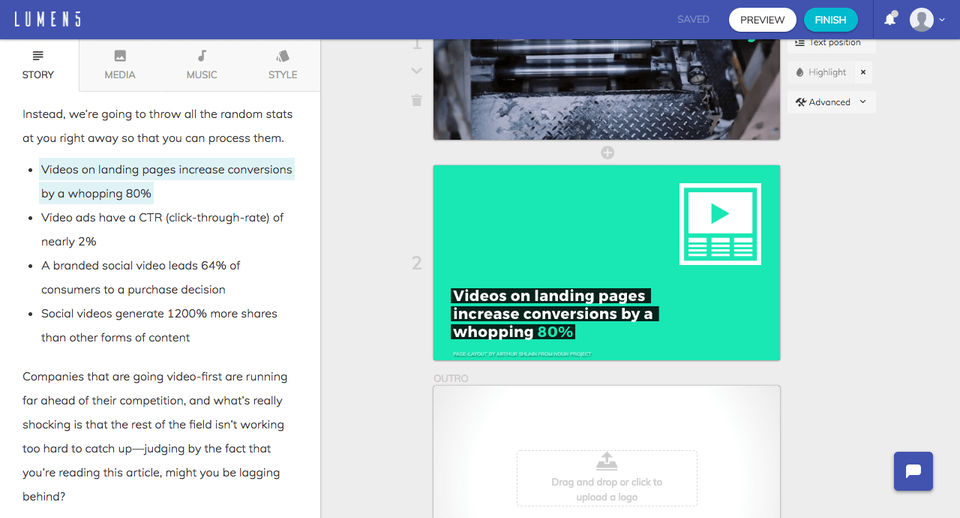The image size is (960, 518).
Task: Click the Lumen5 logo
Action: pos(48,20)
